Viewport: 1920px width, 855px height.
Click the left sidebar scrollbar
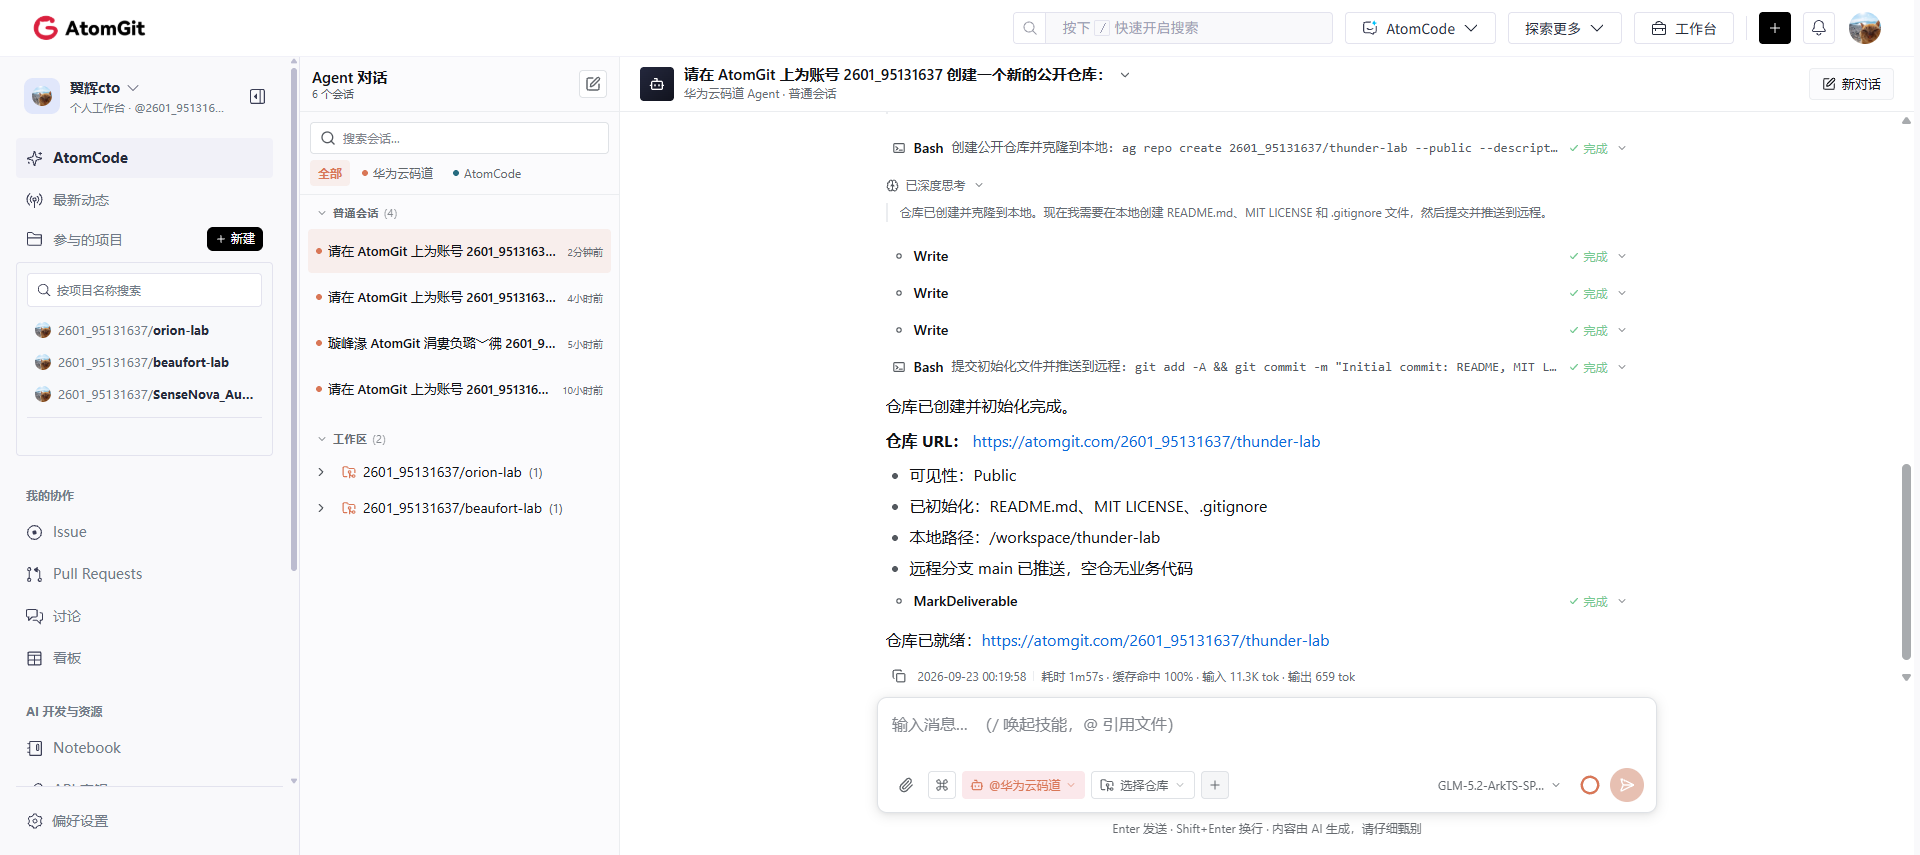point(294,320)
